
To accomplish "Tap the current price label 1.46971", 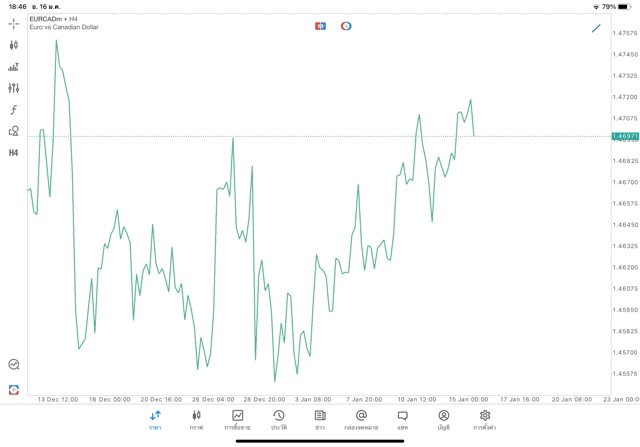I will click(x=624, y=136).
